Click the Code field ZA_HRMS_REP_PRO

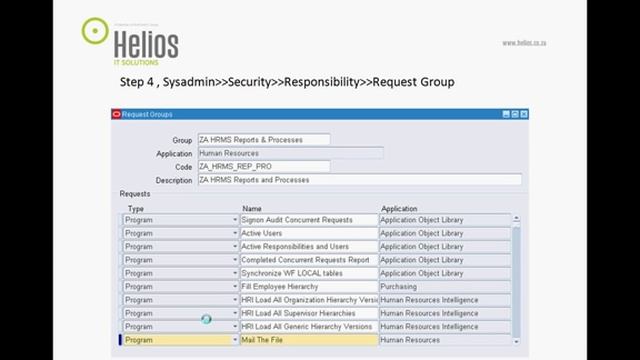click(x=264, y=167)
